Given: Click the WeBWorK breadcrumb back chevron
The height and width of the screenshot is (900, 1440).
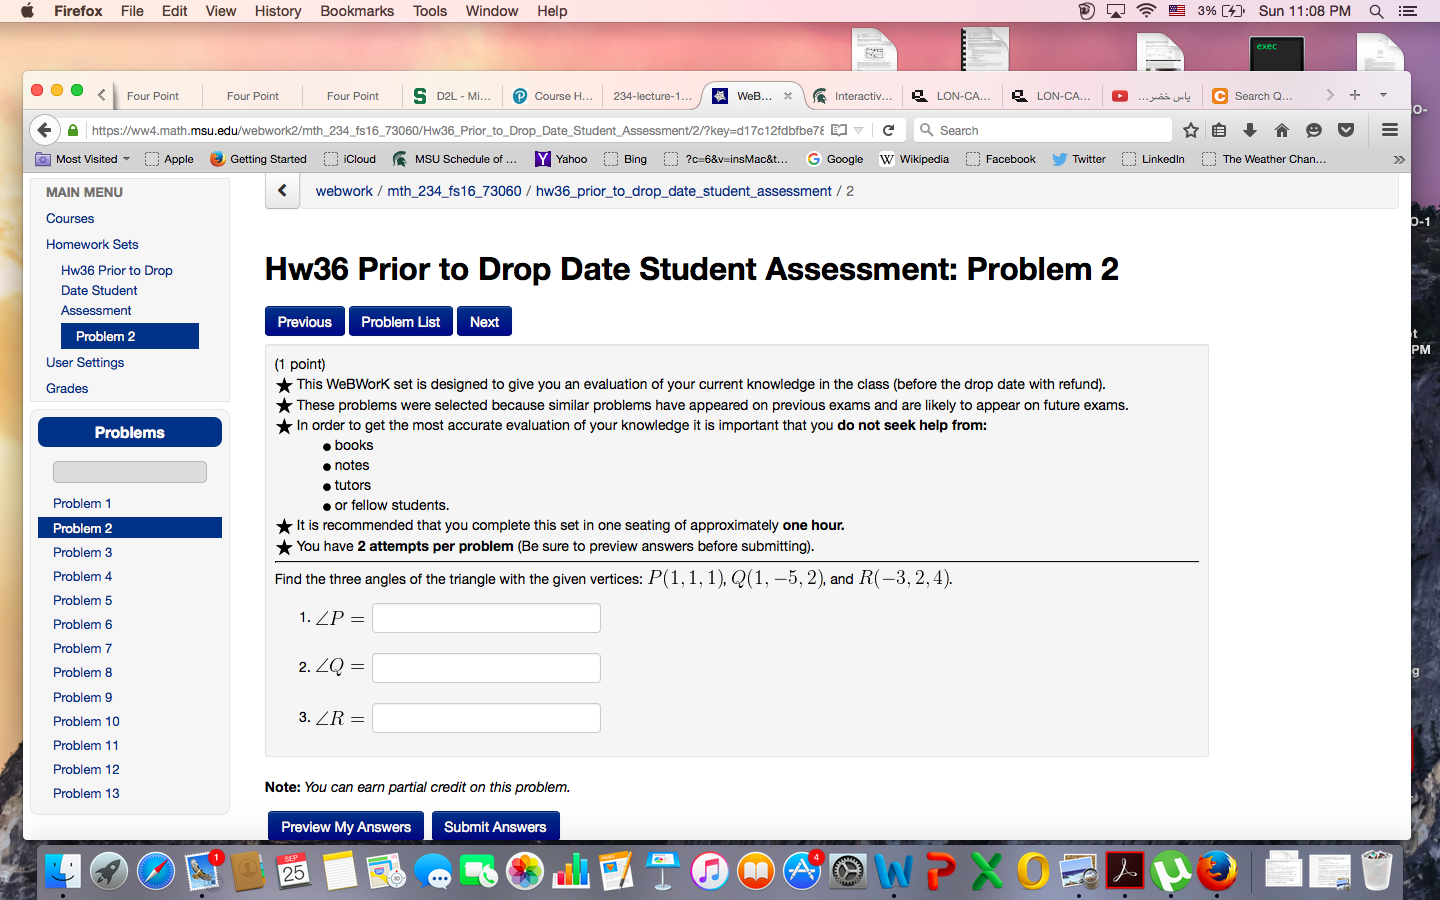Looking at the screenshot, I should pyautogui.click(x=282, y=191).
